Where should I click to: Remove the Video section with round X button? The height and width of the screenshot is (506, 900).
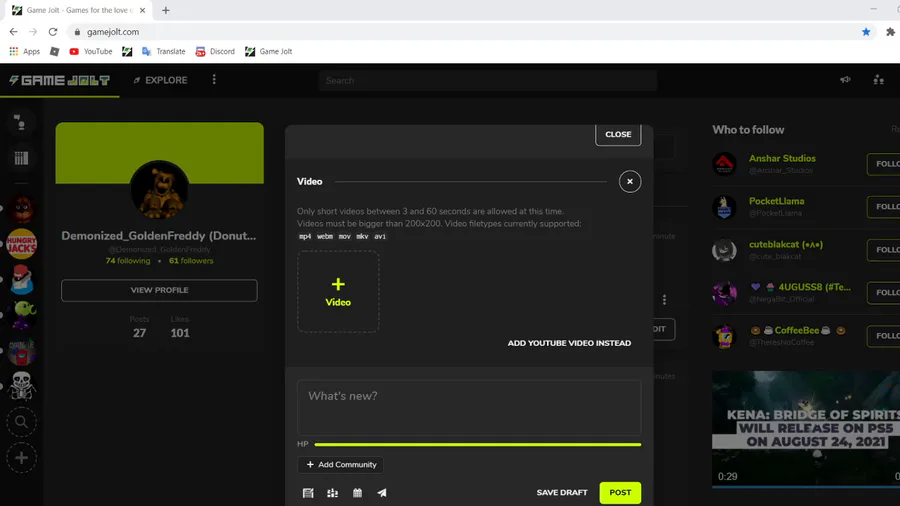click(x=630, y=181)
